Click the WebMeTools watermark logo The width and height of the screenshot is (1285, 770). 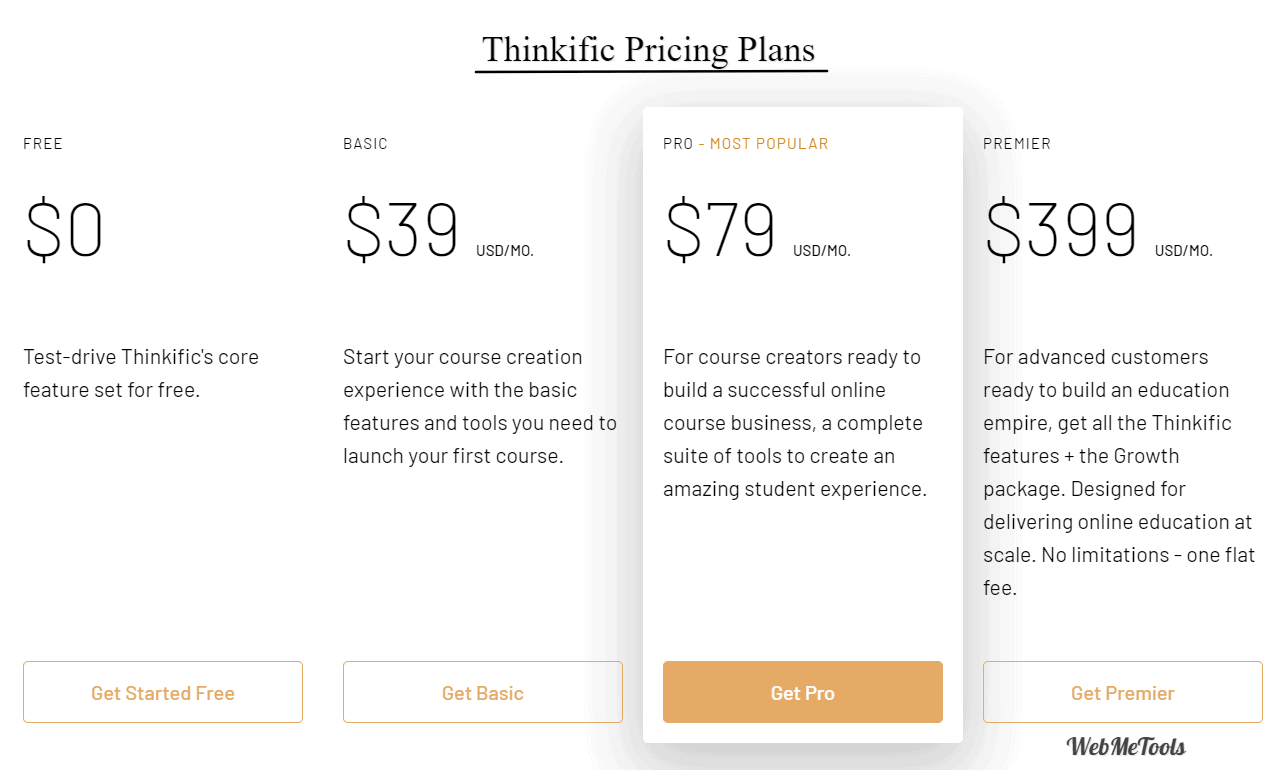pos(1126,746)
